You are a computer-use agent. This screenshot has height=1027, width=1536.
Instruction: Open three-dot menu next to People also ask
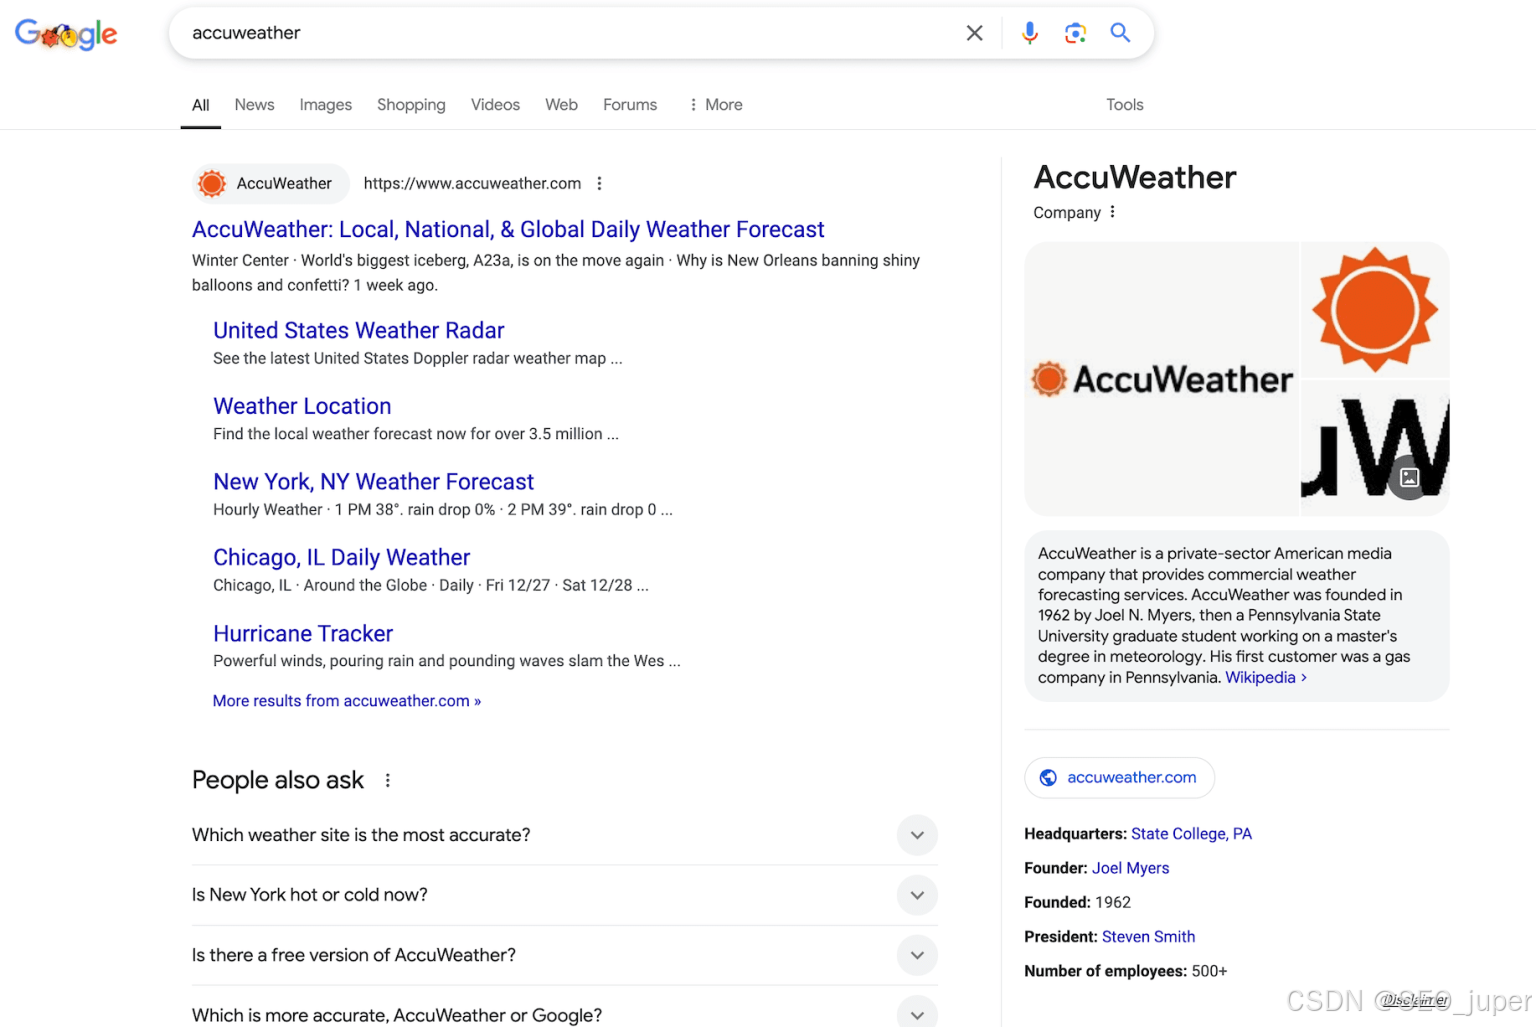tap(388, 780)
